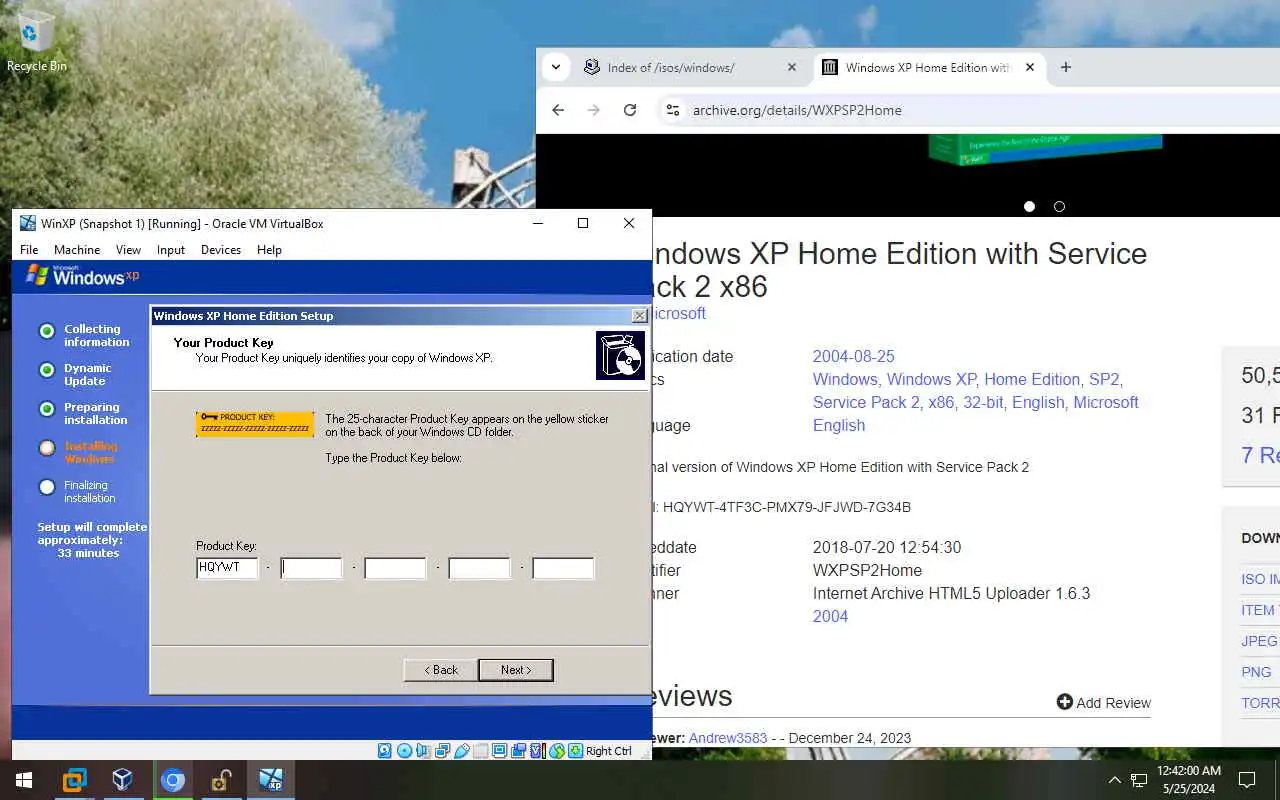View site information icon in address bar
The height and width of the screenshot is (800, 1280).
(673, 110)
